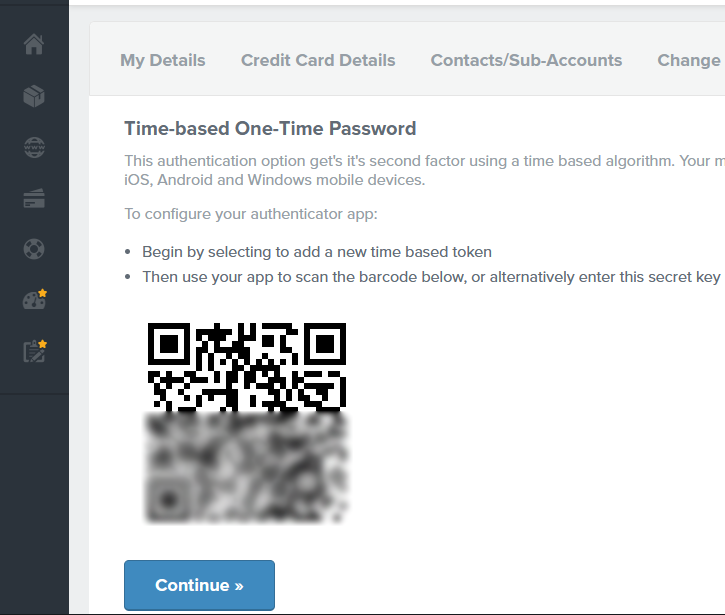Go to the Home dashboard icon

click(34, 45)
